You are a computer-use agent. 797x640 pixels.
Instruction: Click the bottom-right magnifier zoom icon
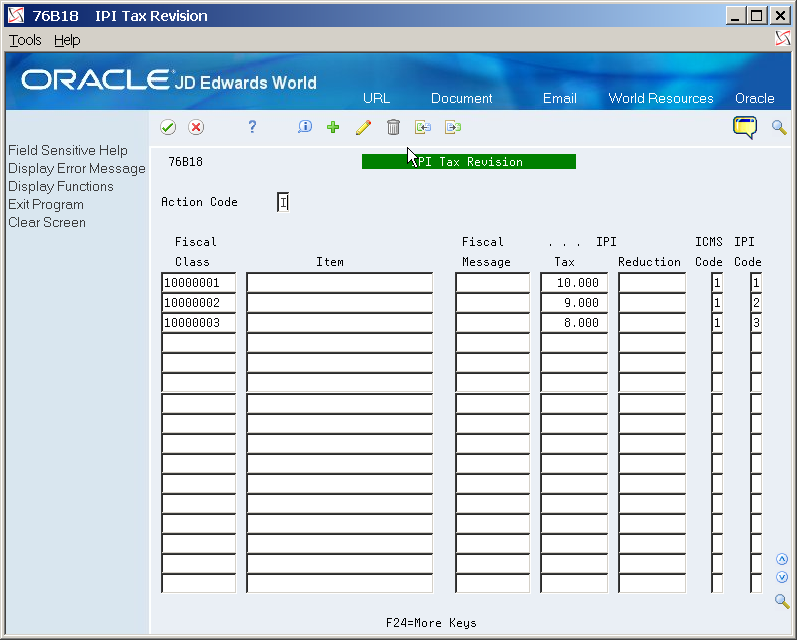click(782, 601)
